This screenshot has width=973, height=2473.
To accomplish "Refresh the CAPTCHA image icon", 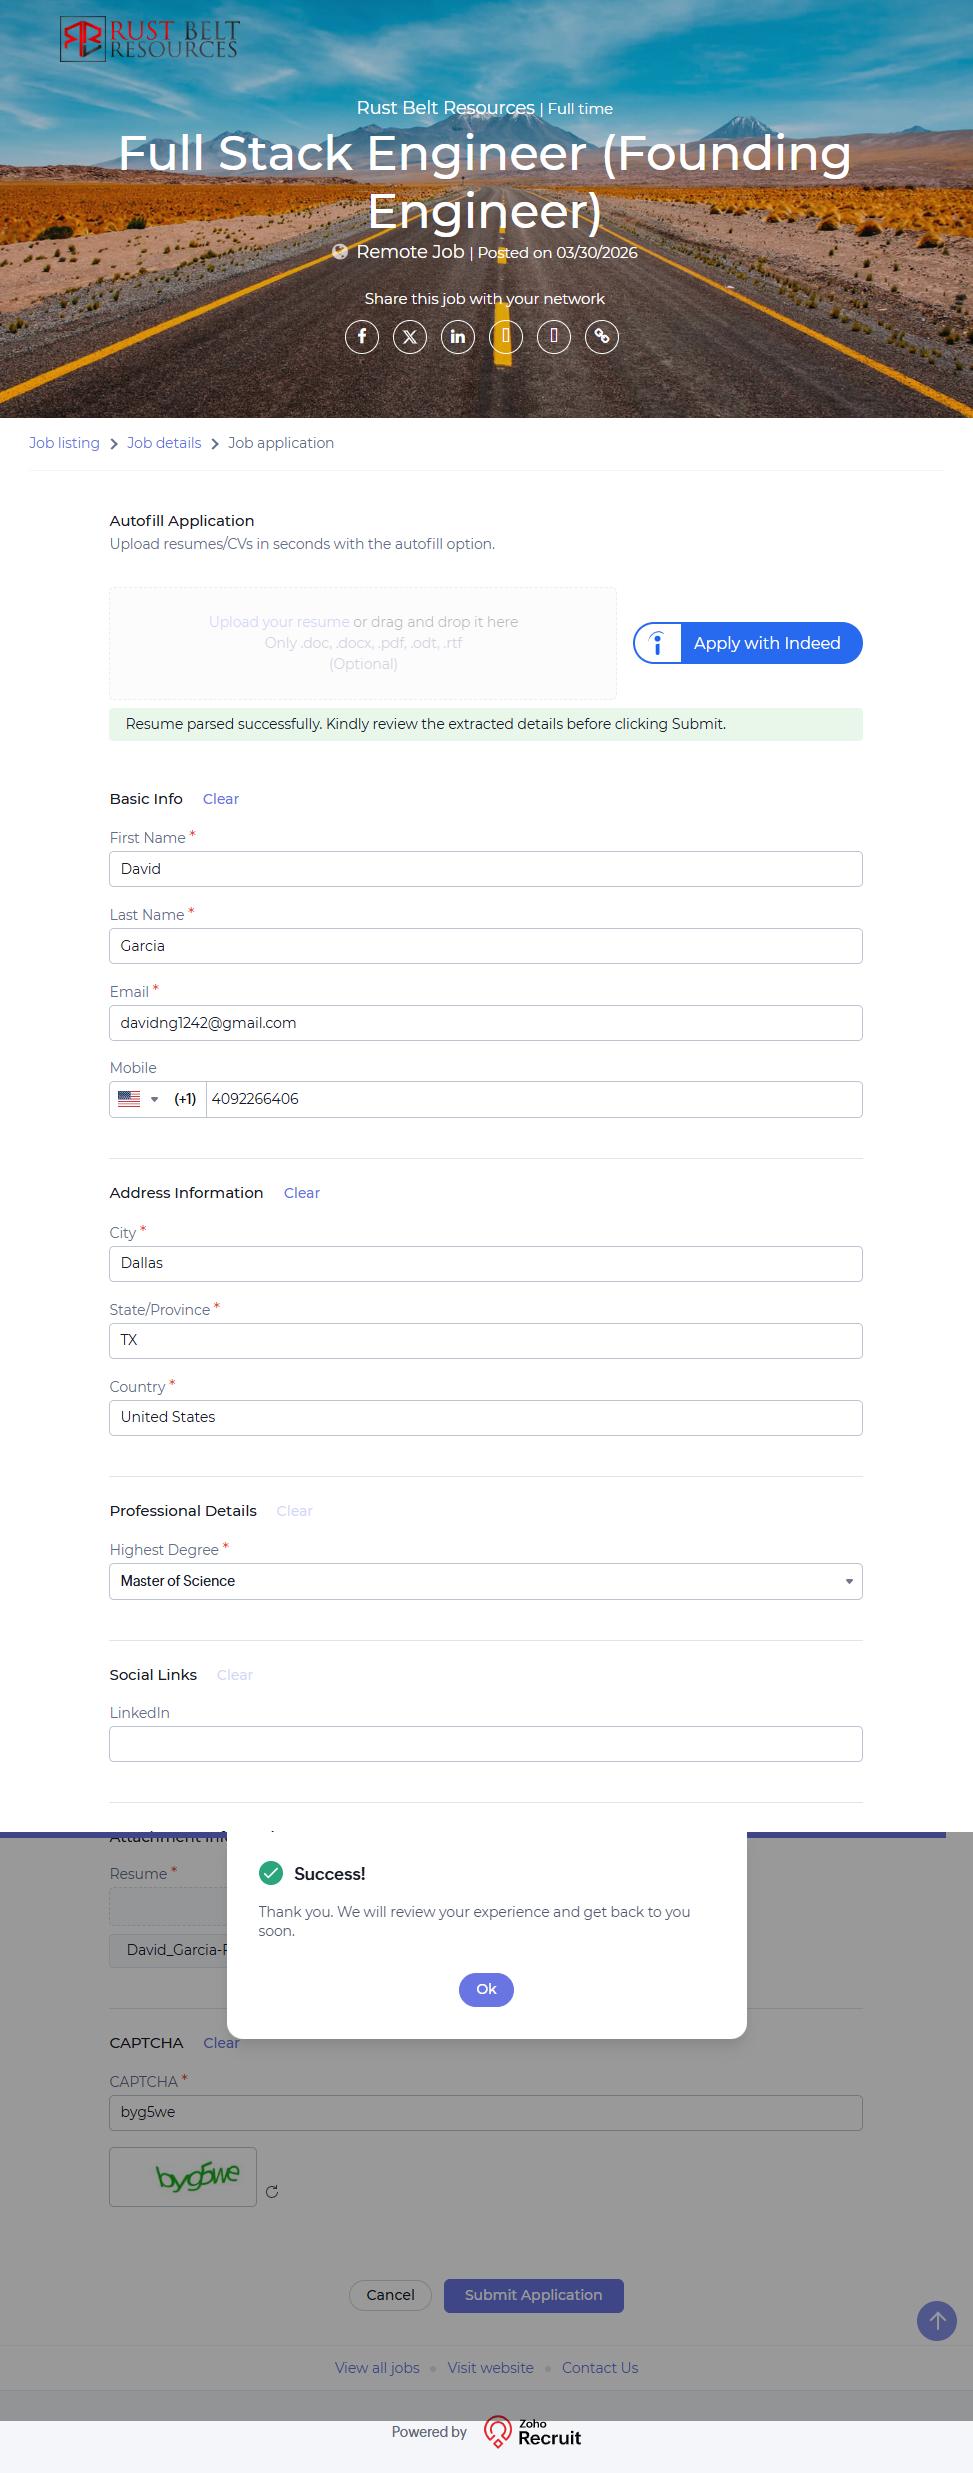I will coord(272,2192).
